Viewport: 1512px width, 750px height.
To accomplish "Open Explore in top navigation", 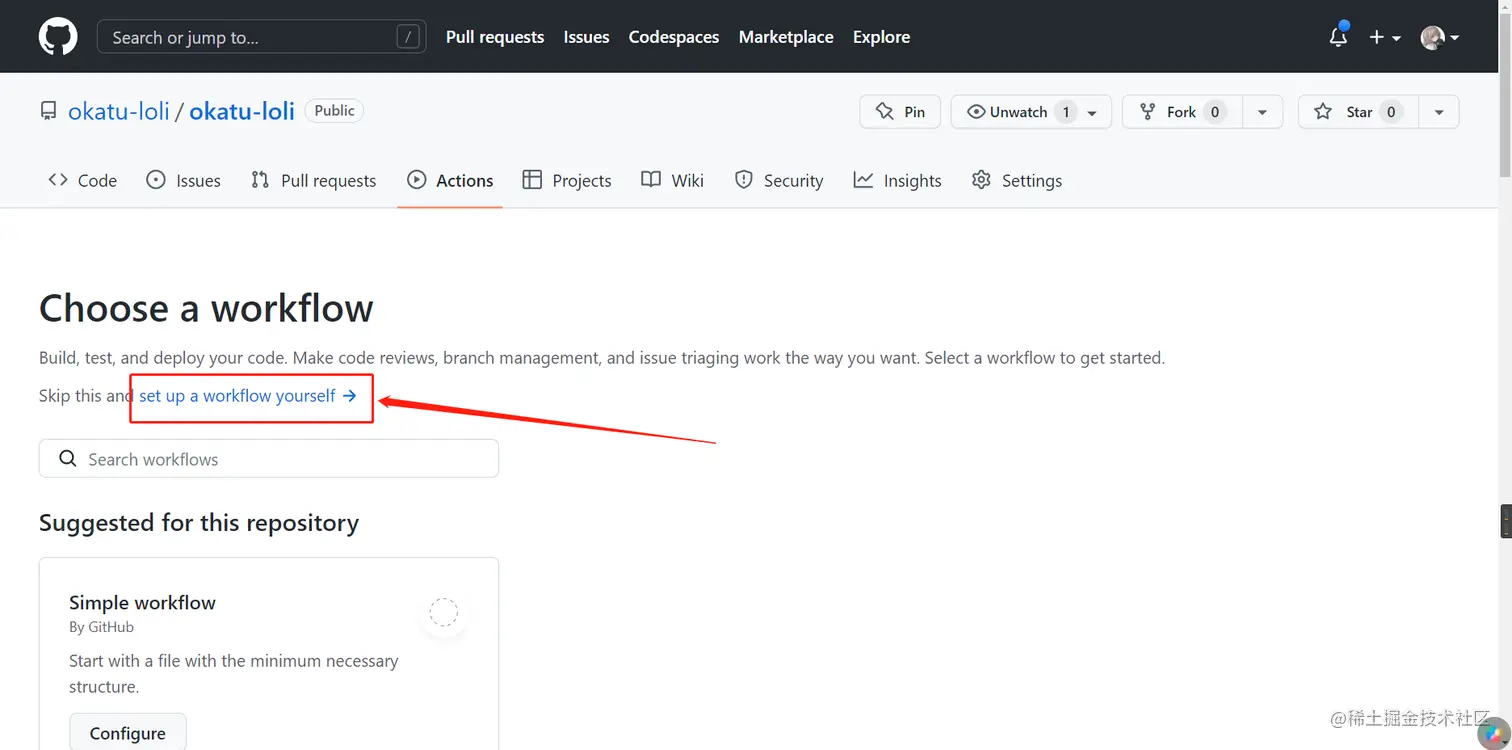I will [881, 37].
